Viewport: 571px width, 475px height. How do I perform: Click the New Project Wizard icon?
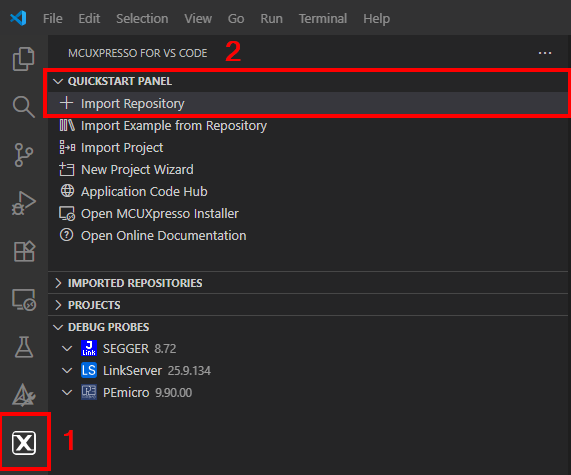[x=67, y=169]
